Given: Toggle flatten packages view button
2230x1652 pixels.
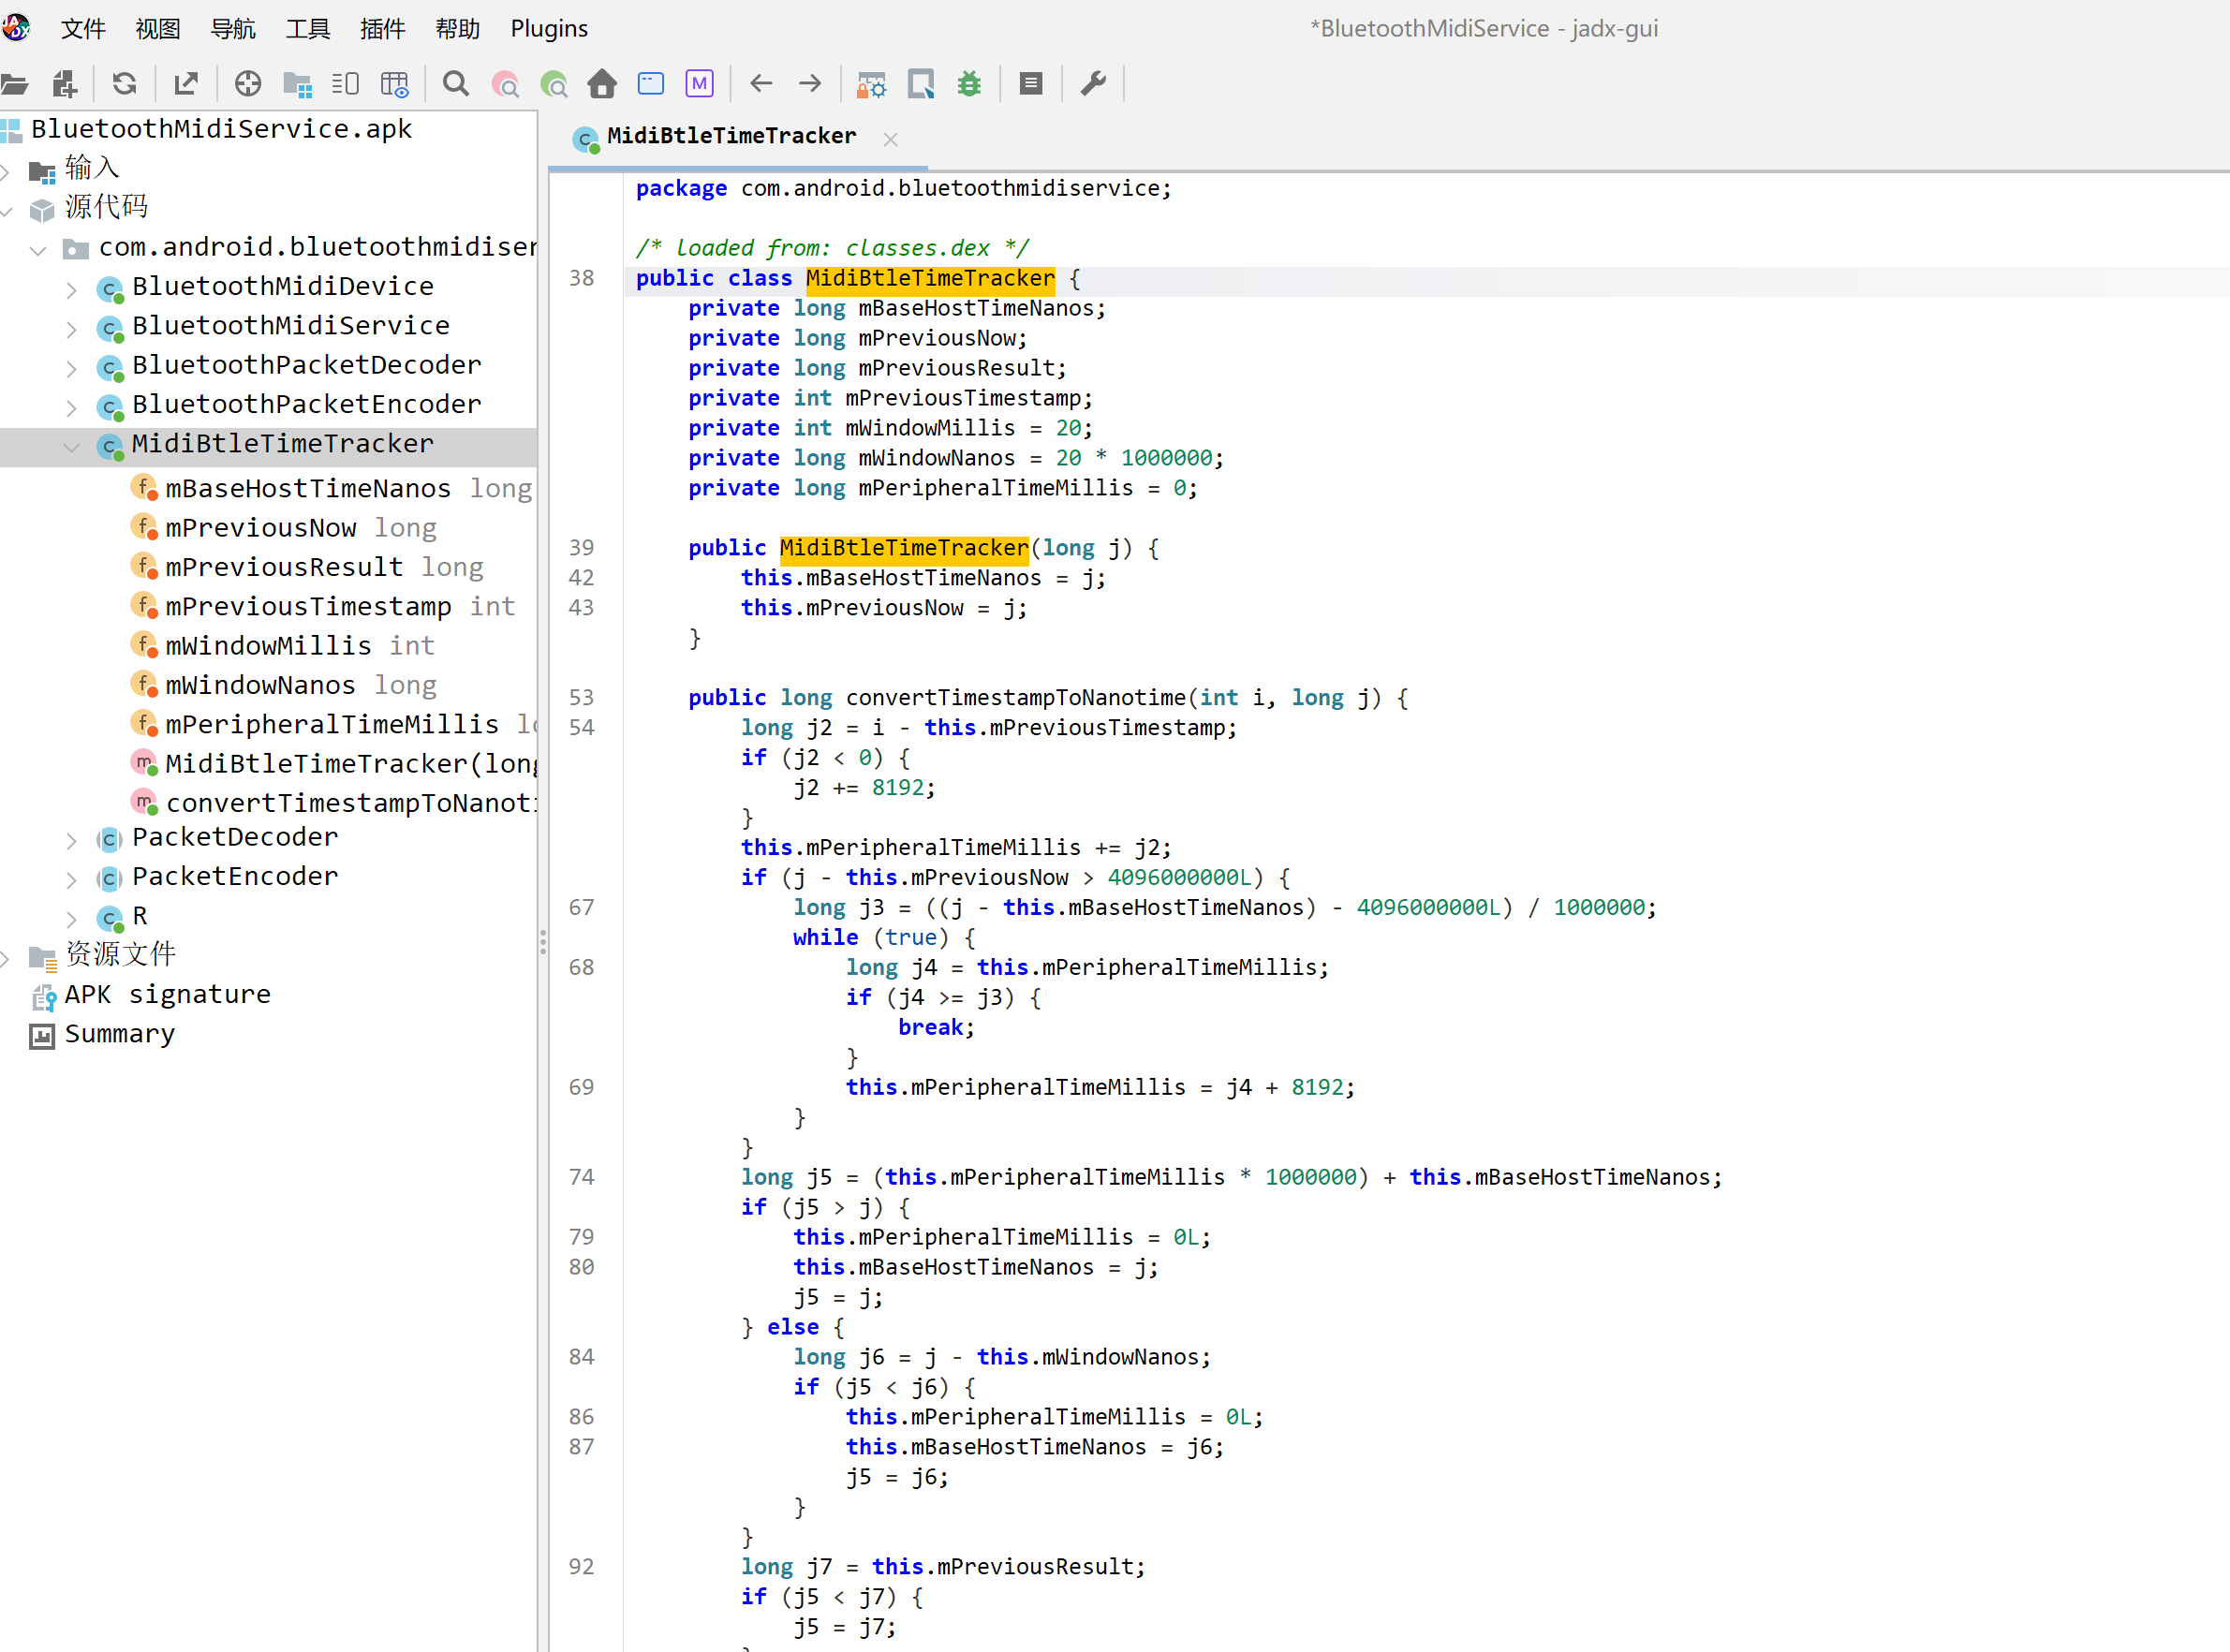Looking at the screenshot, I should [297, 84].
